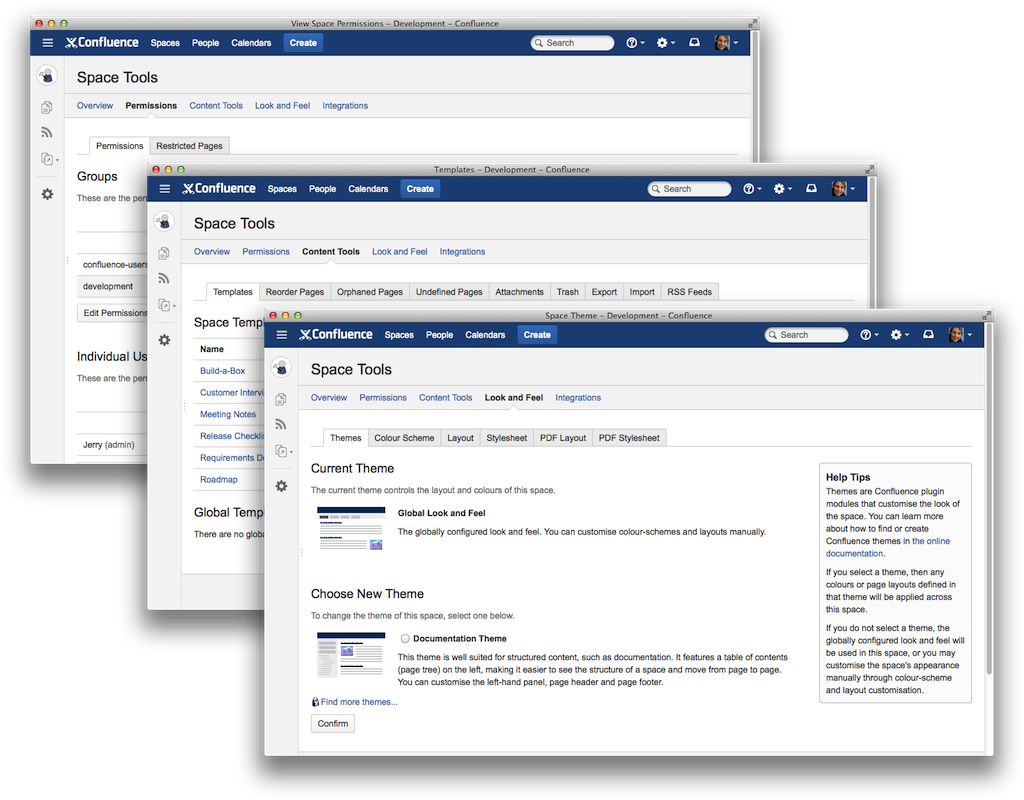Open the settings gear menu in Templates window
The image size is (1024, 800).
click(782, 189)
